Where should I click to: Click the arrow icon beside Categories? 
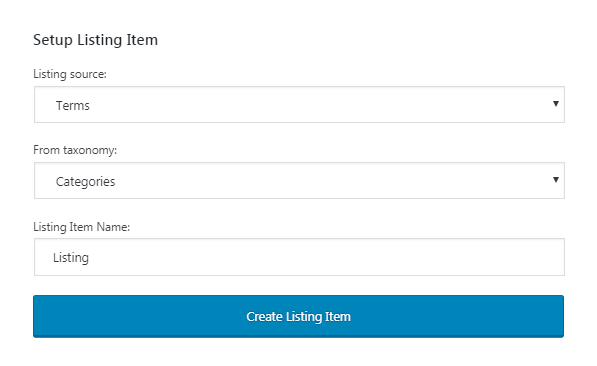click(x=556, y=180)
